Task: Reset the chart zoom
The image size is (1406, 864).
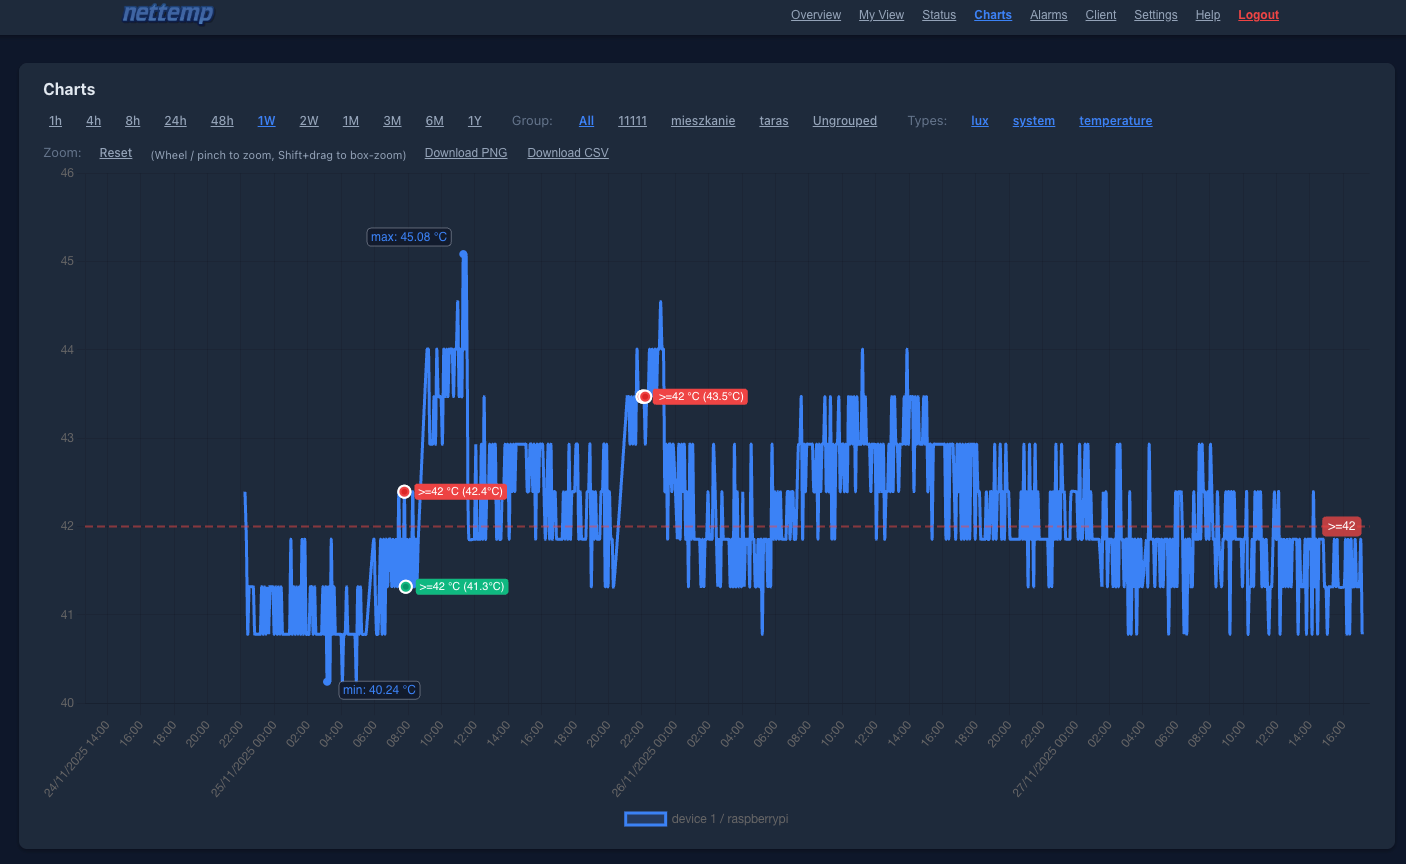Action: pyautogui.click(x=115, y=152)
